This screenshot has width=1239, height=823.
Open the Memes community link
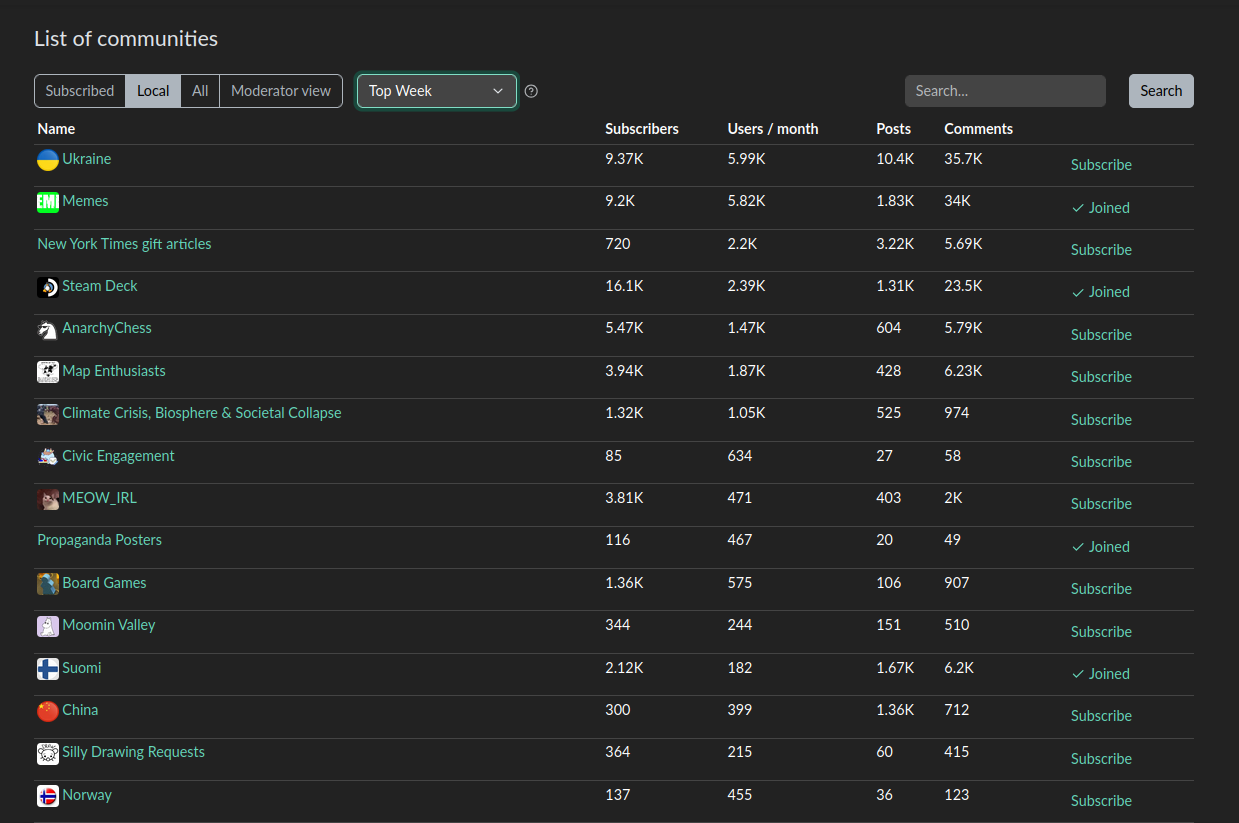85,201
